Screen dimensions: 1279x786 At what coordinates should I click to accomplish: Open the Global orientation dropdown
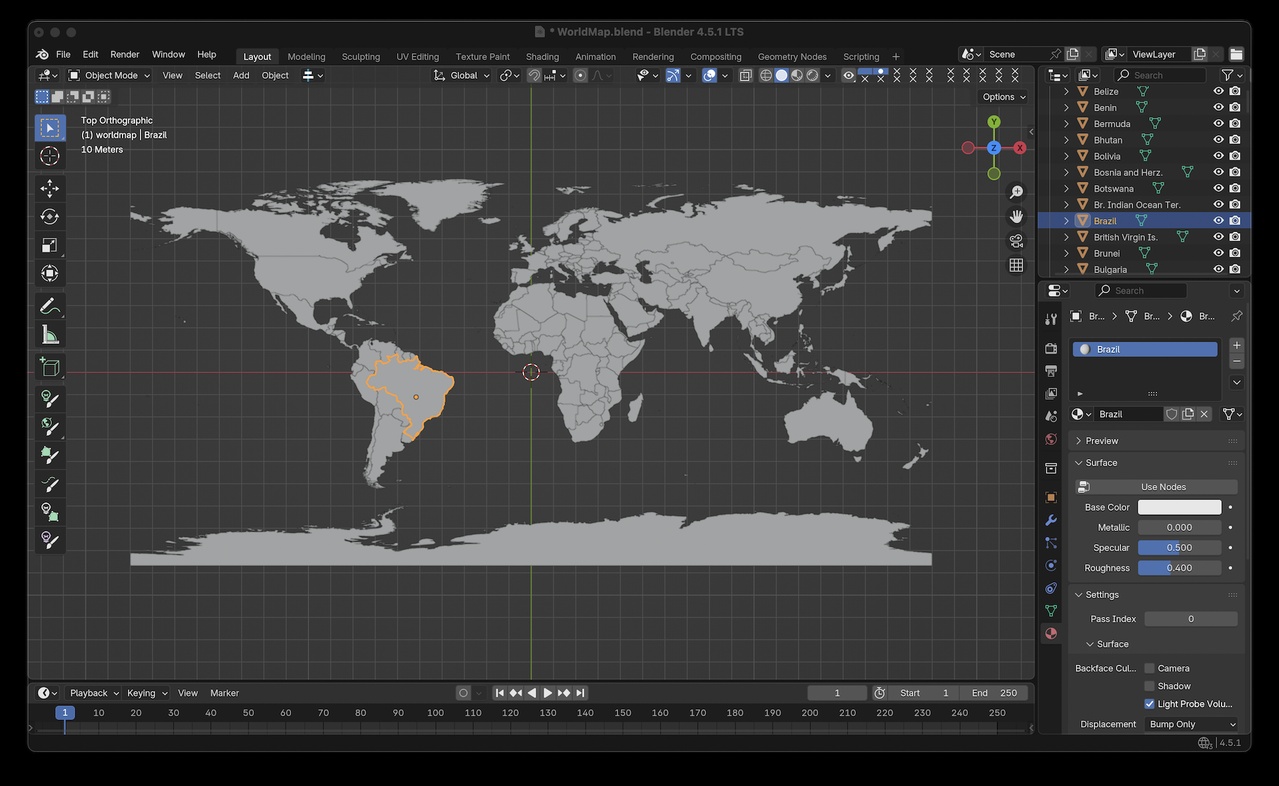coord(462,75)
